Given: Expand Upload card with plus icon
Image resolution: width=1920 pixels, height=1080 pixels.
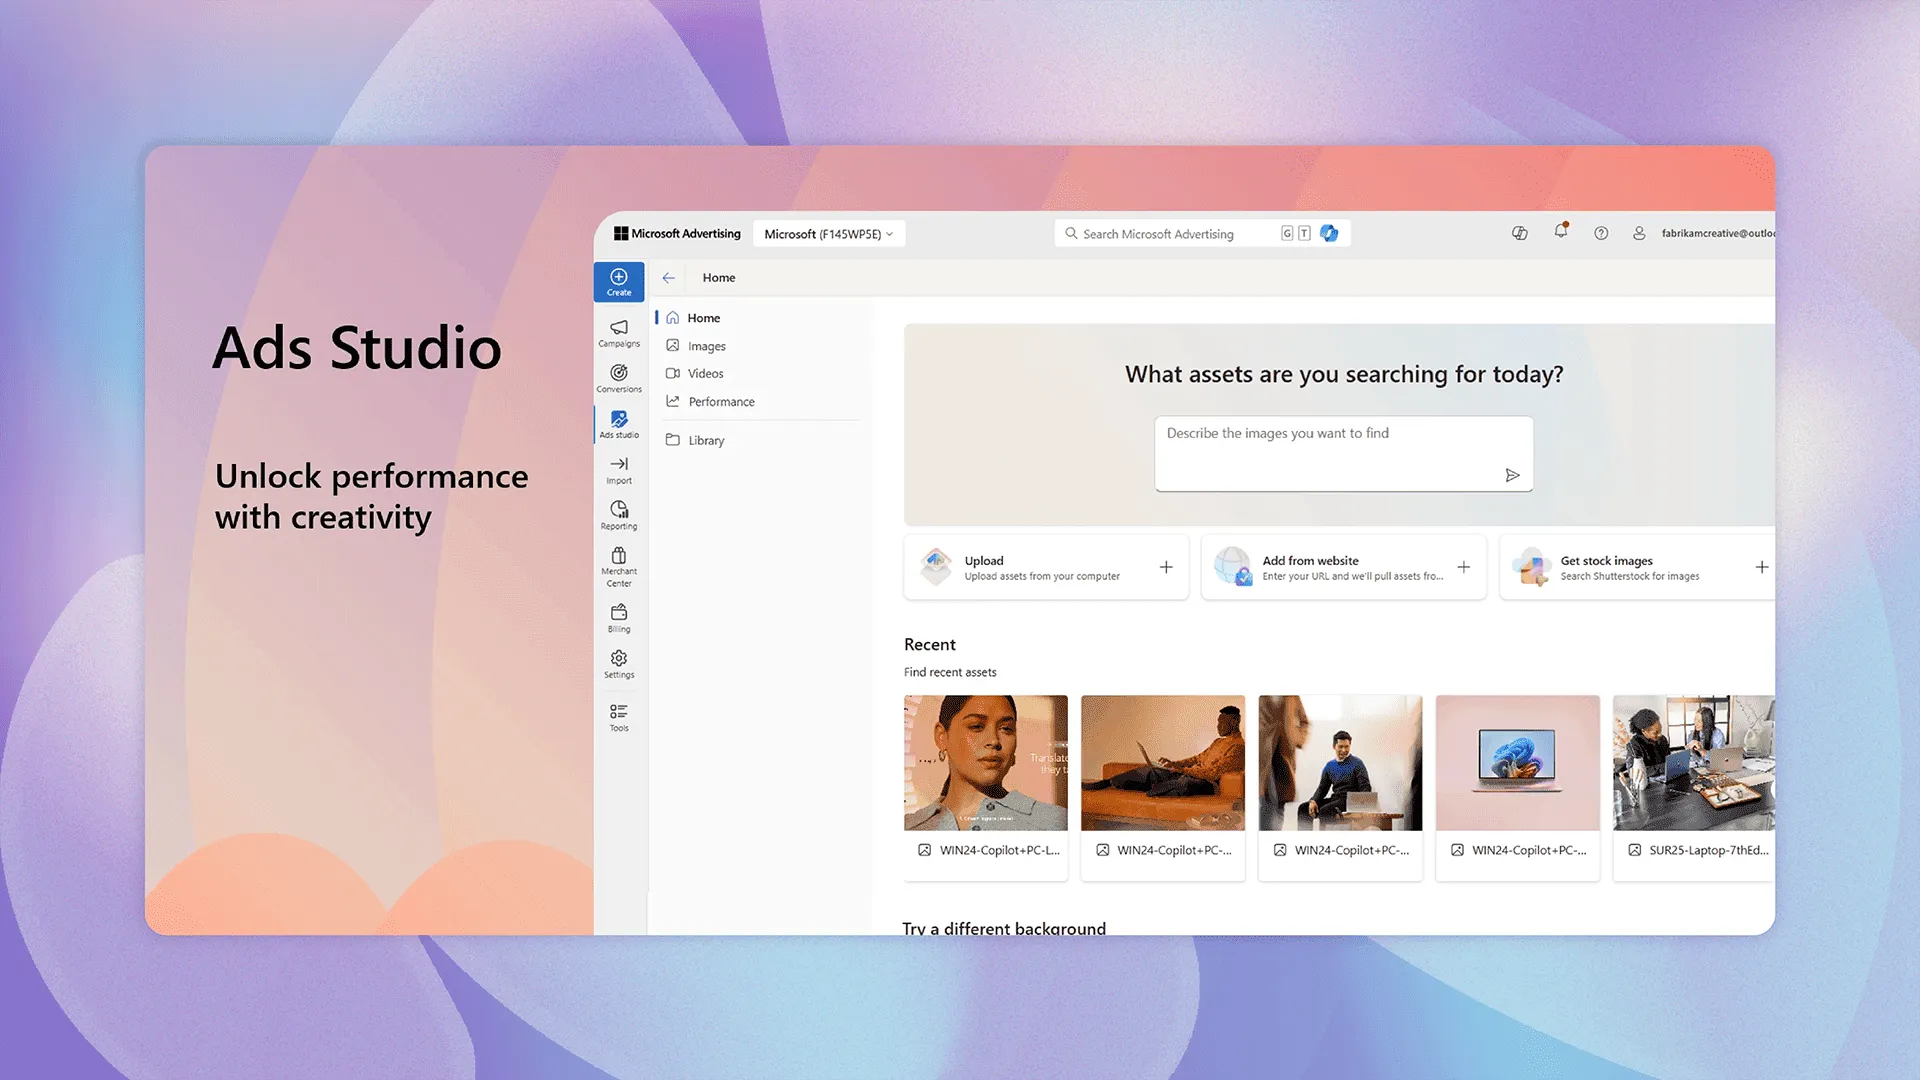Looking at the screenshot, I should tap(1166, 567).
